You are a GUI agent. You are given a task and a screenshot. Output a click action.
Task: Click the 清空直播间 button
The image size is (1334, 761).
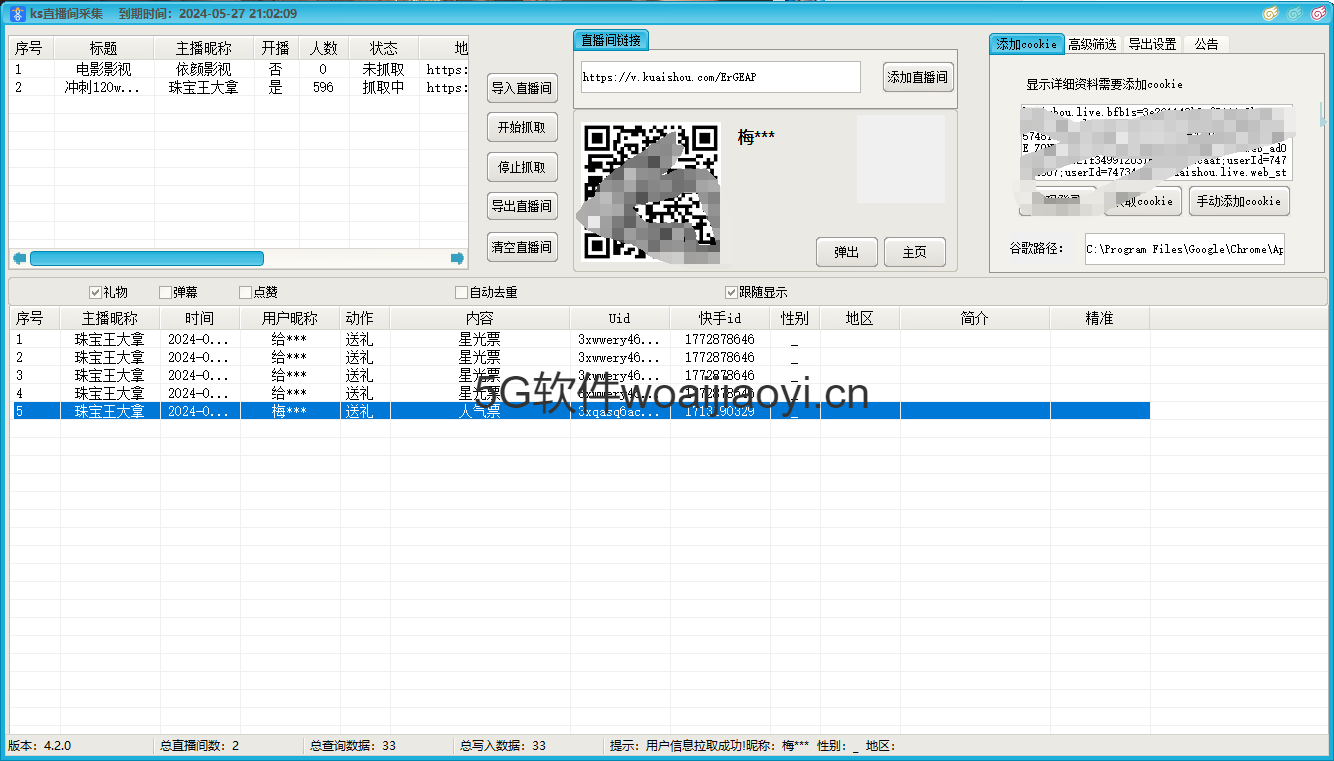click(522, 247)
